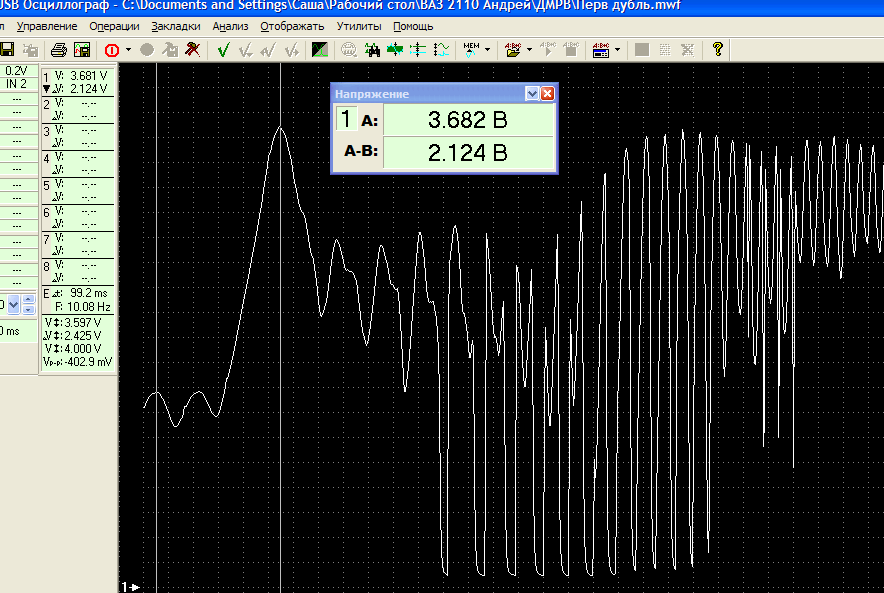Open the Утилиты menu
Screen dimensions: 884x593
359,26
